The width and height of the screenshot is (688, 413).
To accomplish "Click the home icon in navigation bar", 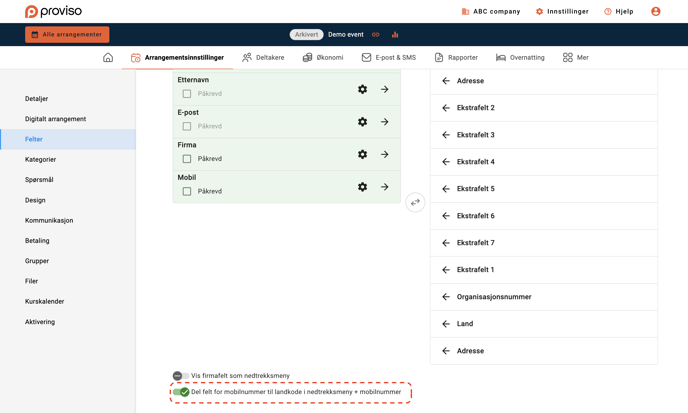I will 108,58.
